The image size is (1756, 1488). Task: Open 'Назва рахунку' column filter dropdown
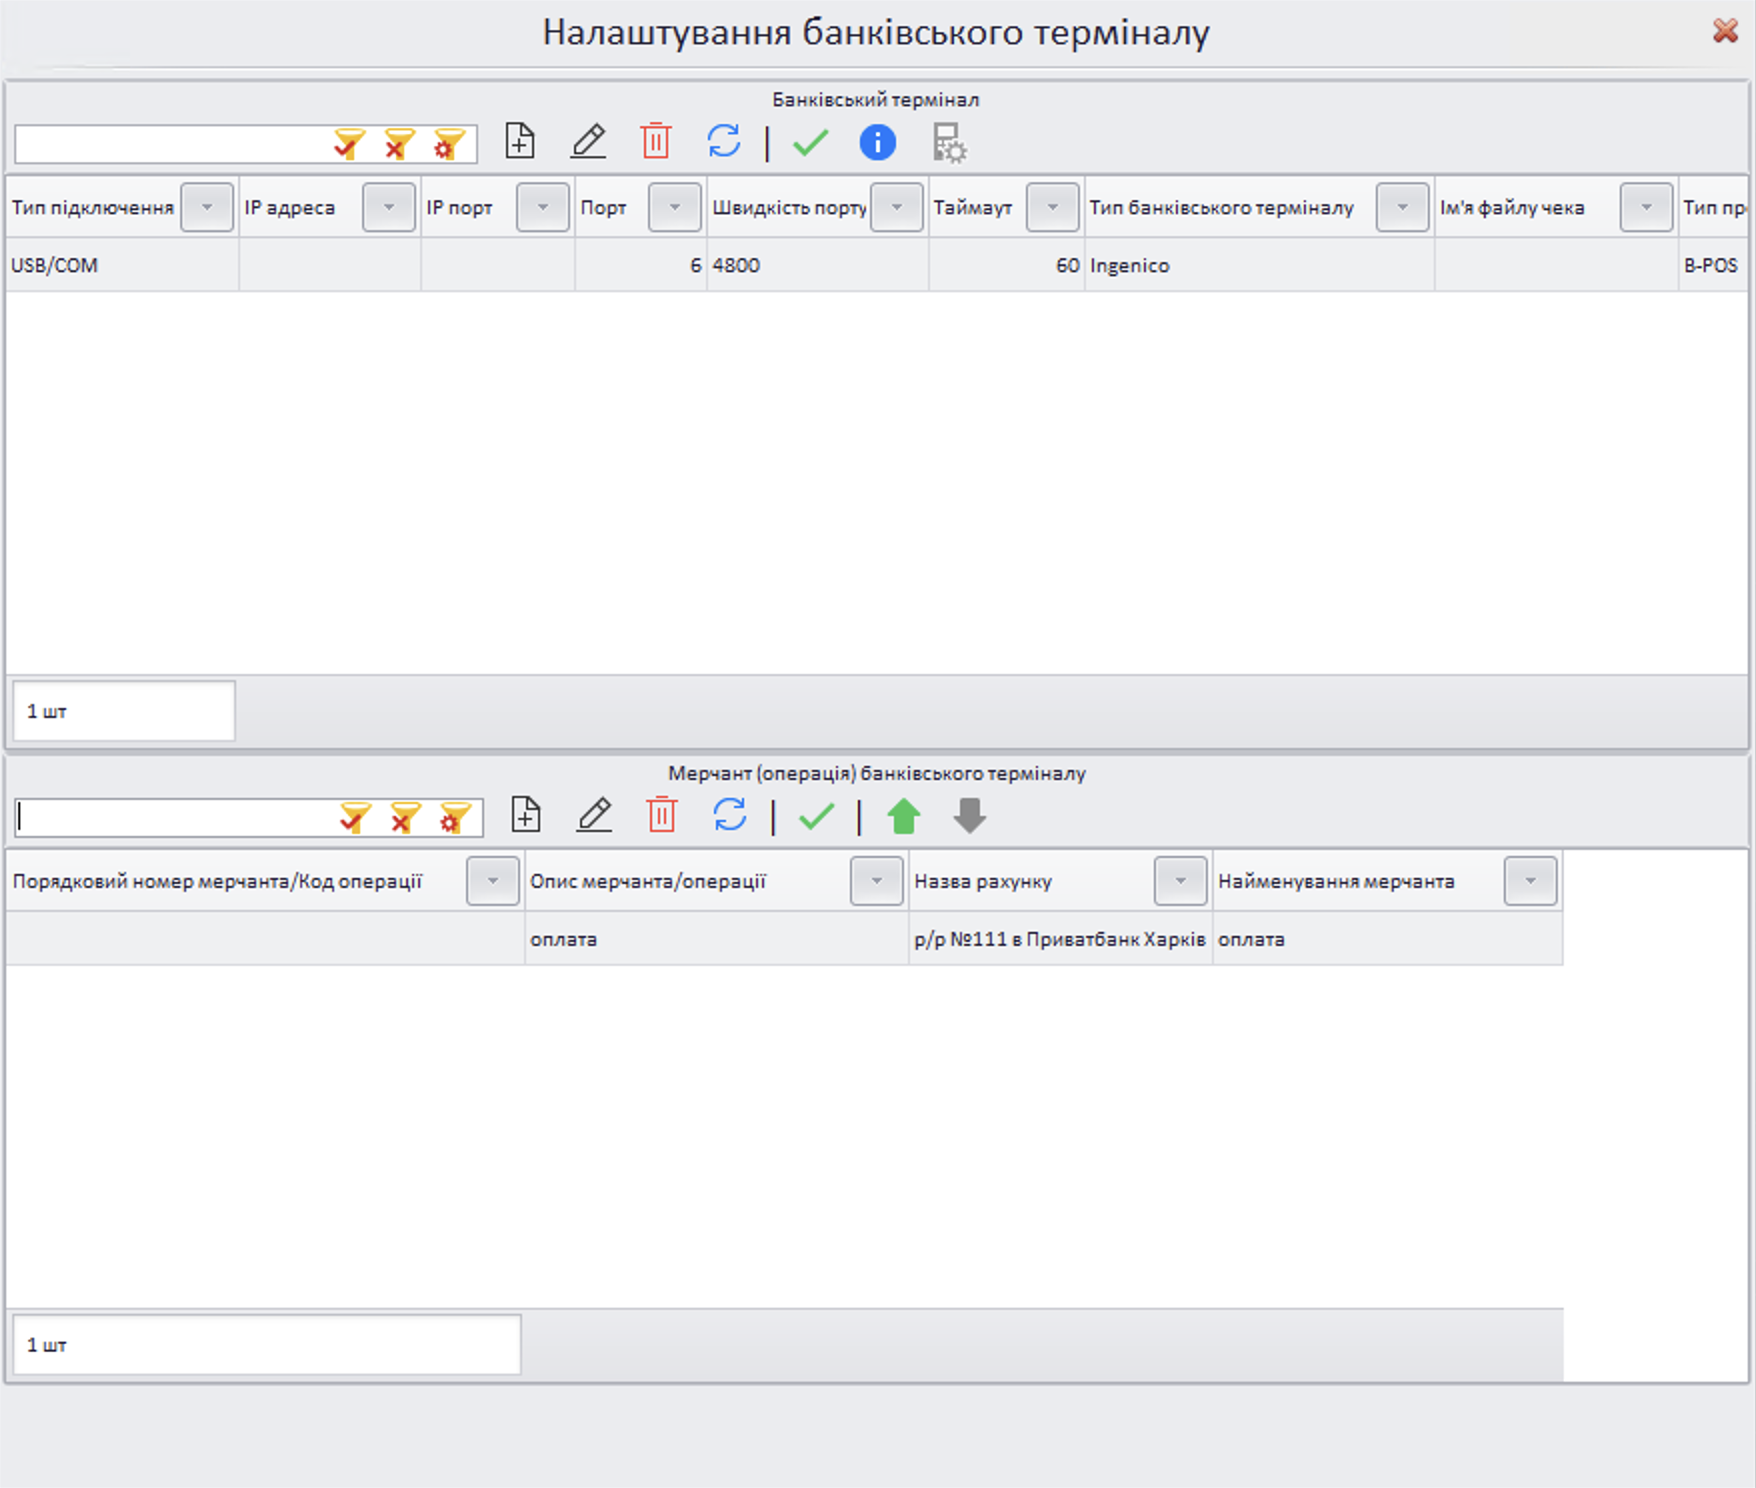click(1181, 881)
